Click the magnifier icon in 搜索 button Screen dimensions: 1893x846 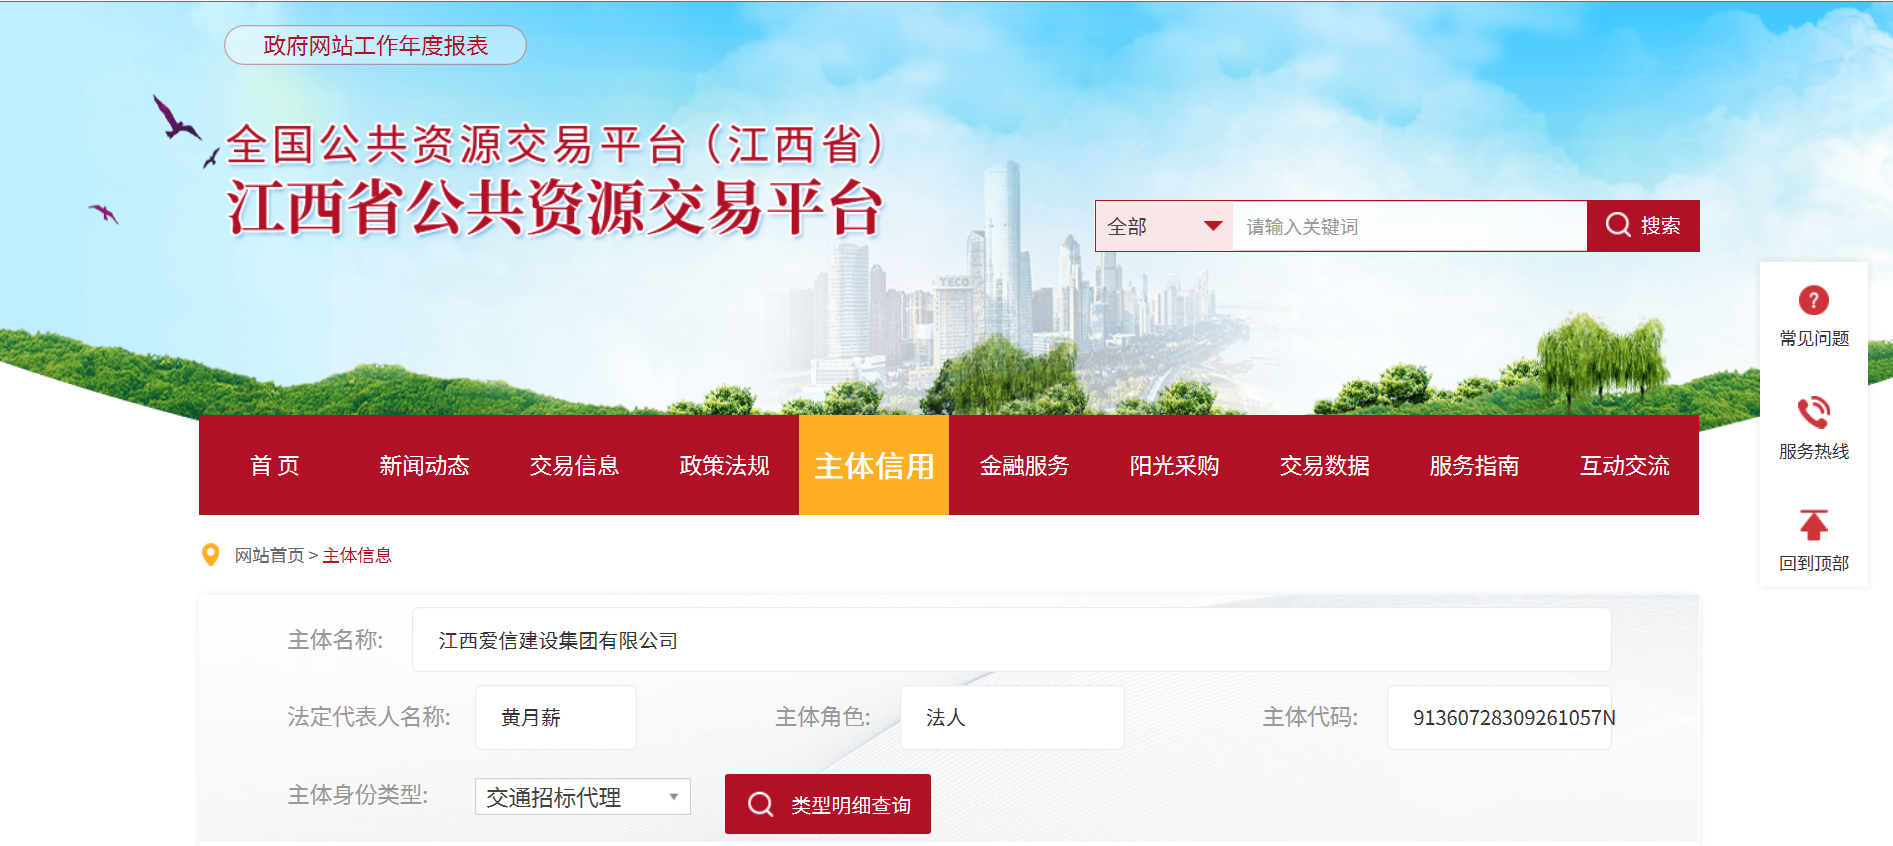pos(1618,225)
